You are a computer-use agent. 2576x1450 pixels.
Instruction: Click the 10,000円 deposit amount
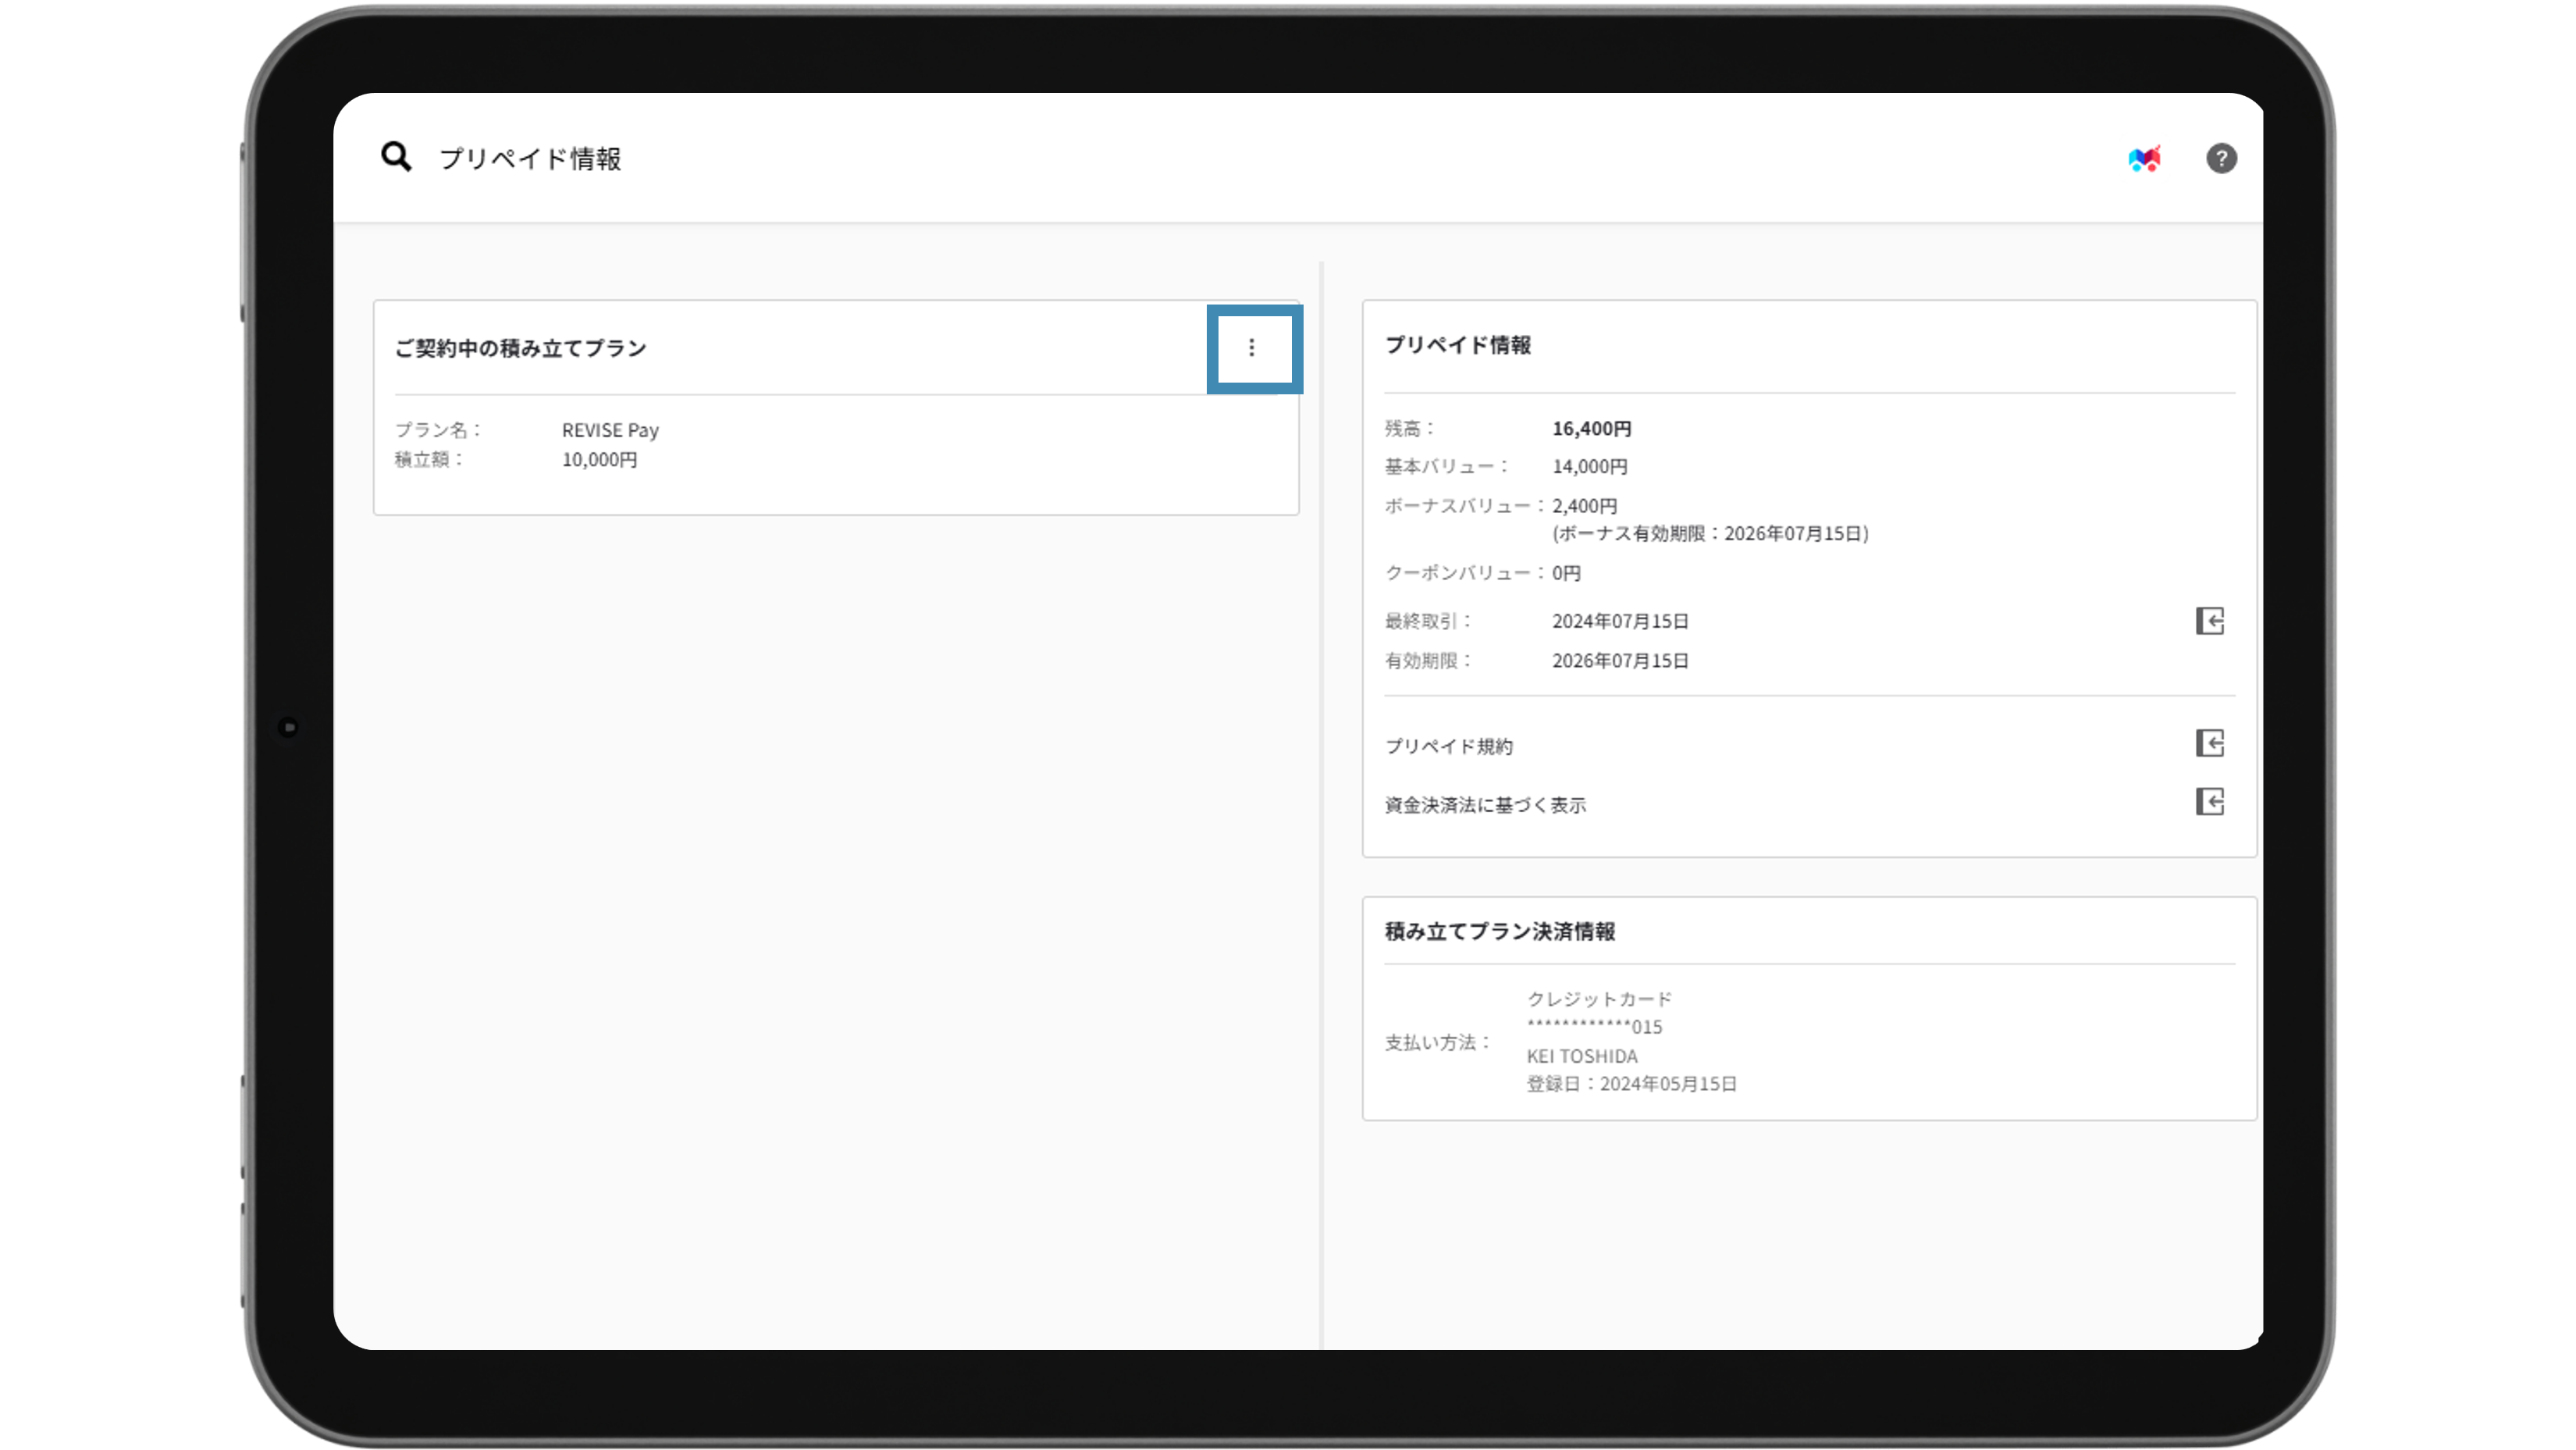click(x=599, y=460)
